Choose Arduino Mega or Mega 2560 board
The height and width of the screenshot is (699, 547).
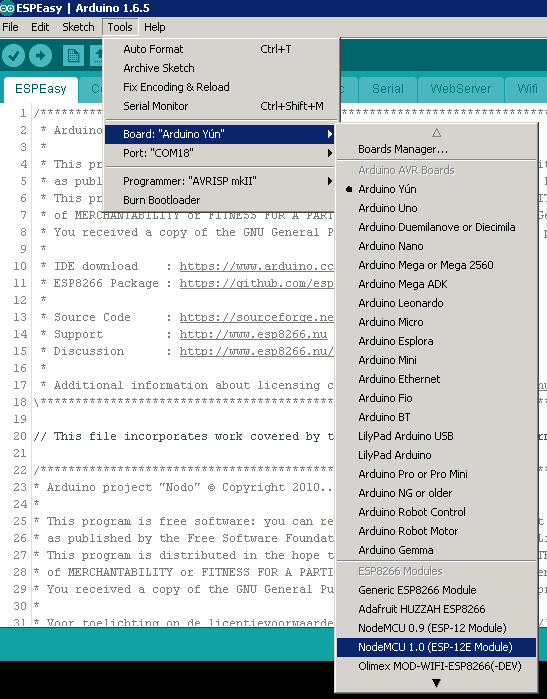coord(436,265)
